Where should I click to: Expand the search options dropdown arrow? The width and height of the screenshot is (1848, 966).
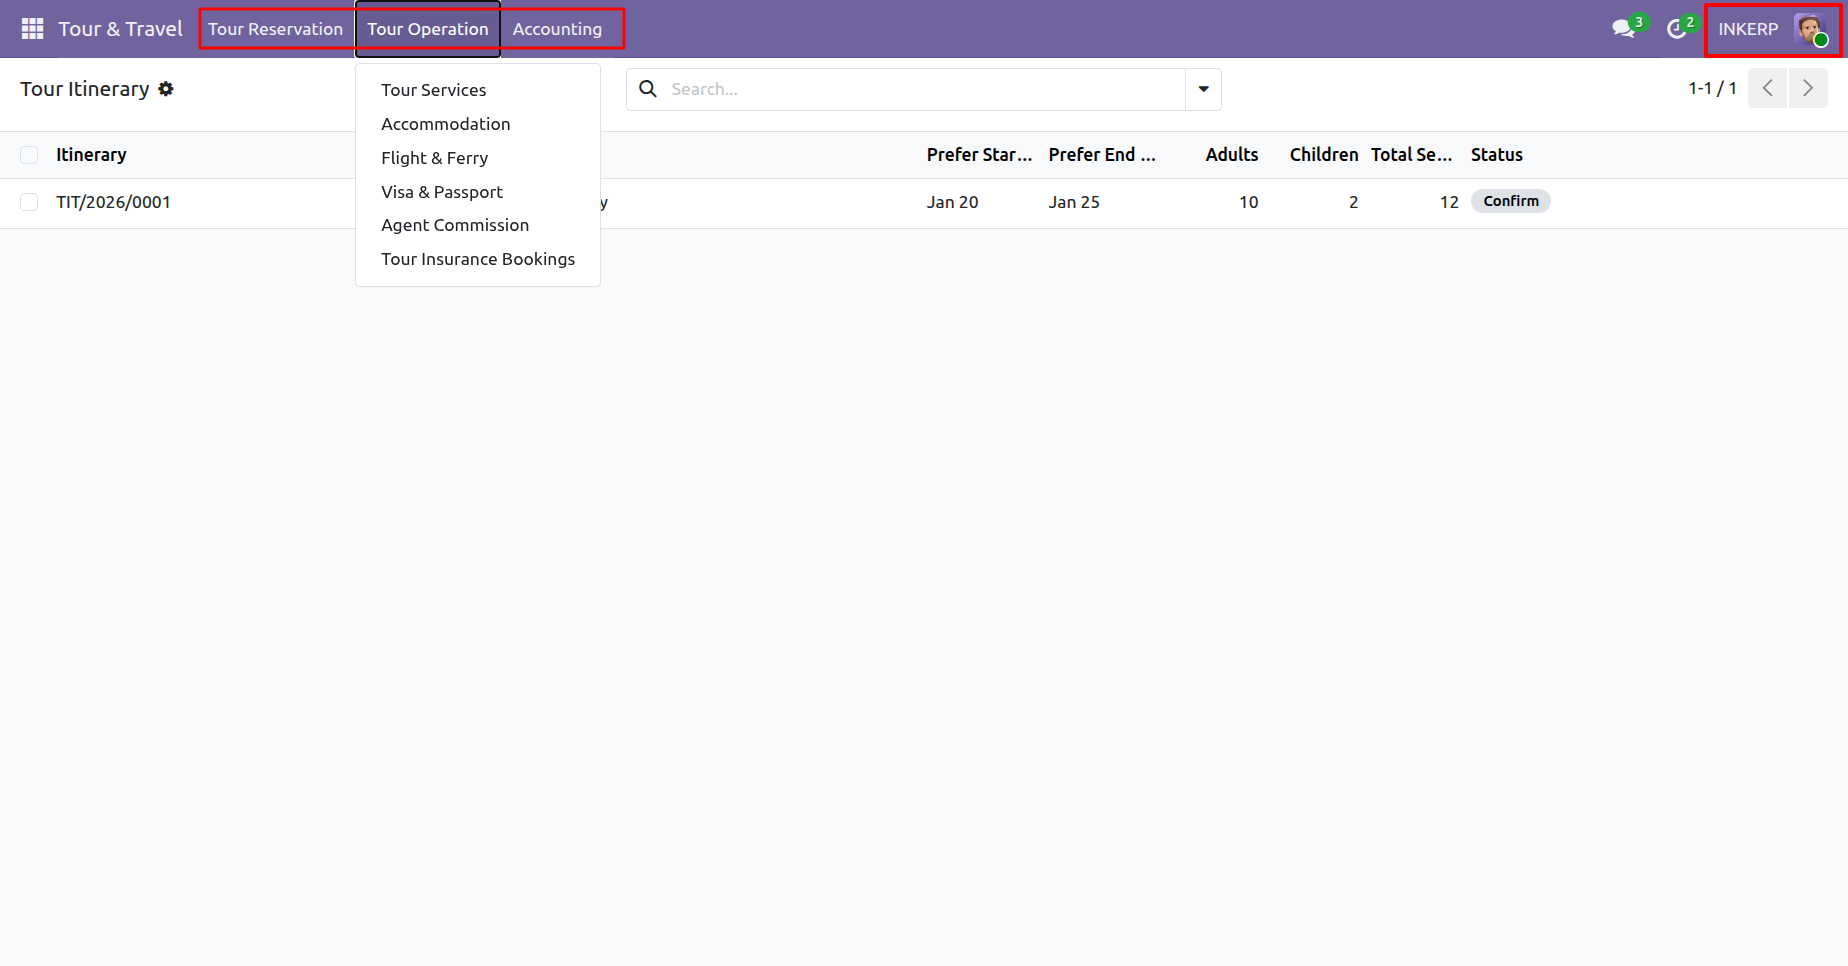click(x=1203, y=89)
